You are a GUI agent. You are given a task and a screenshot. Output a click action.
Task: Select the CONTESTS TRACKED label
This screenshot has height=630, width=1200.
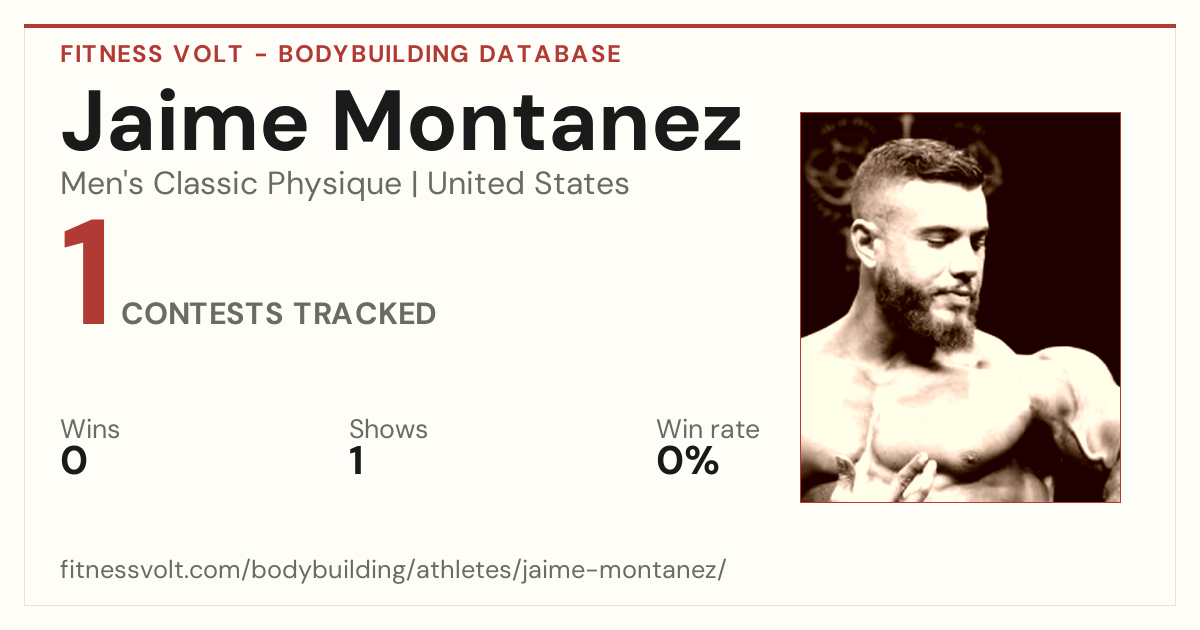[279, 314]
